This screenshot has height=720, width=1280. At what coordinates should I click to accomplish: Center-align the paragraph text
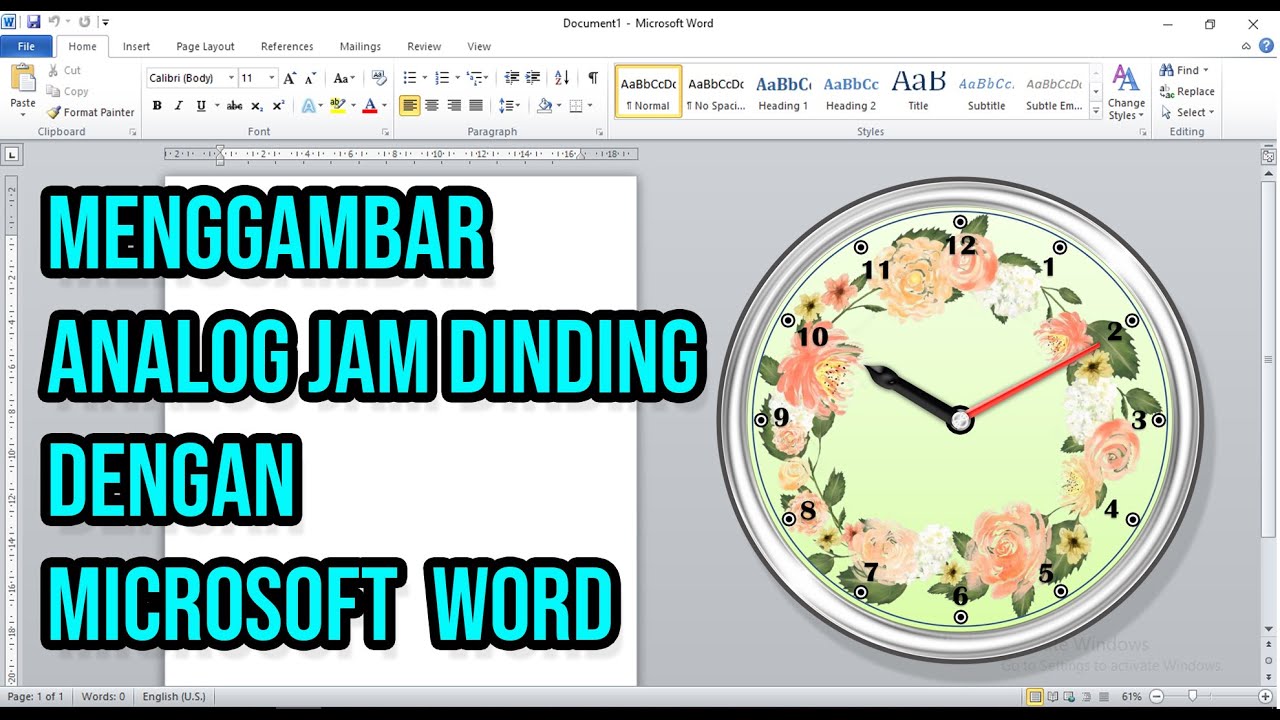point(432,105)
